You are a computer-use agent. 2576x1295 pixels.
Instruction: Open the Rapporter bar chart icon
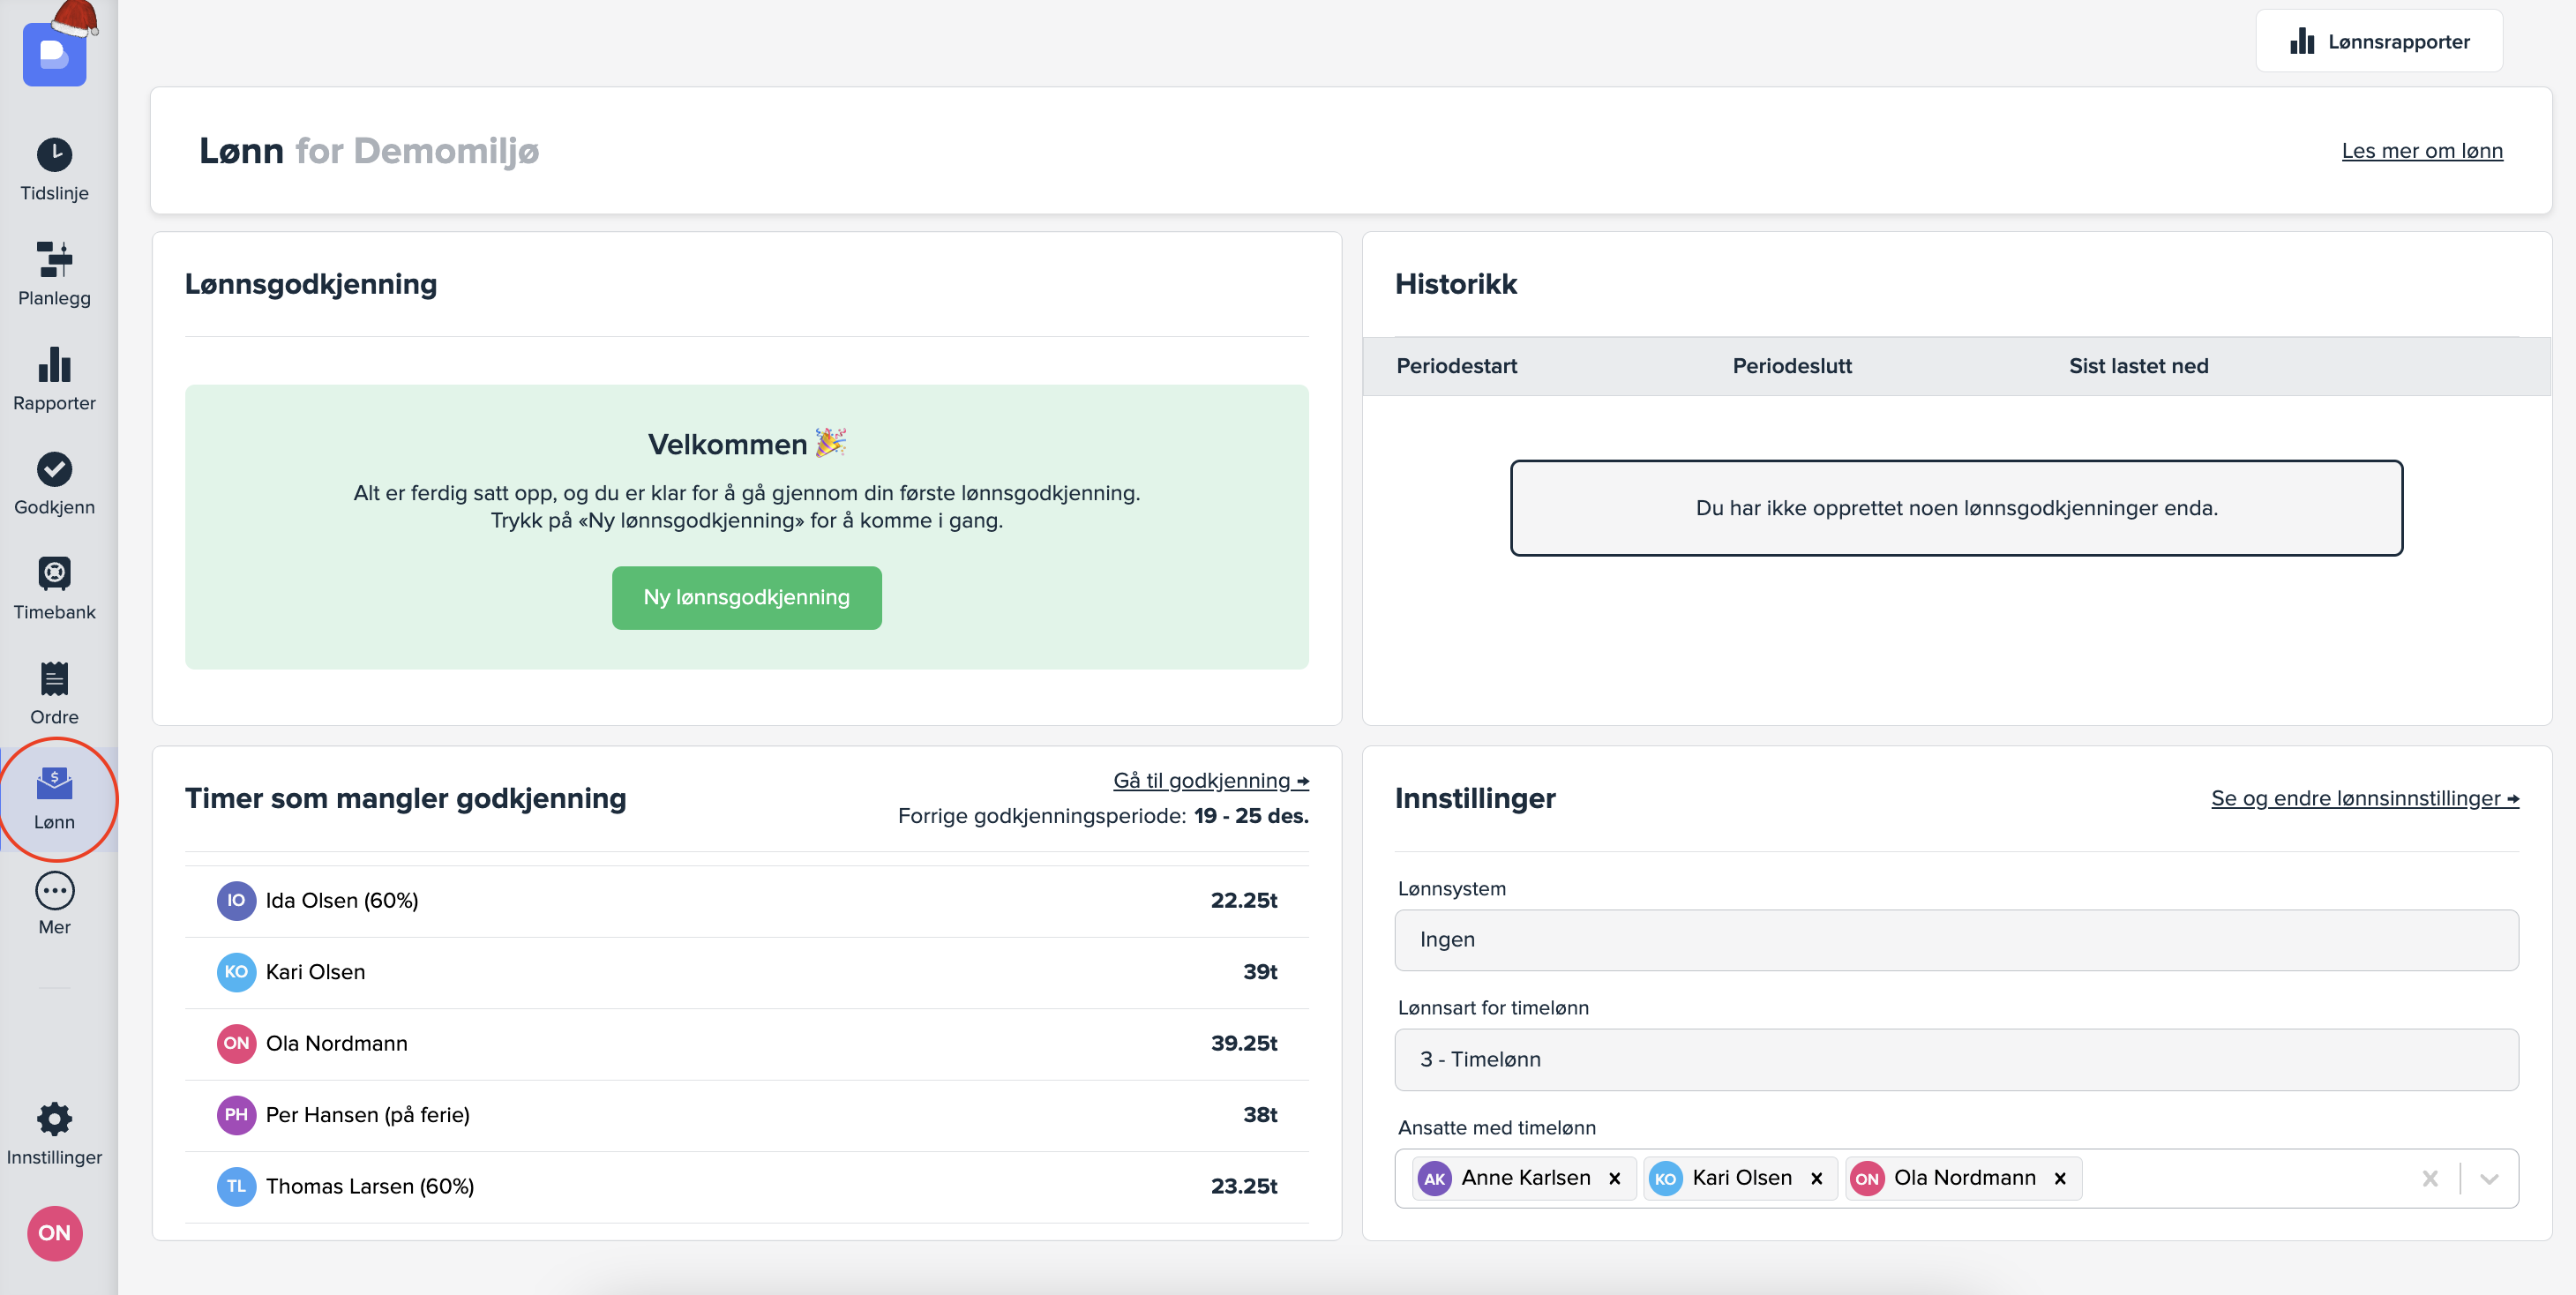pyautogui.click(x=54, y=365)
